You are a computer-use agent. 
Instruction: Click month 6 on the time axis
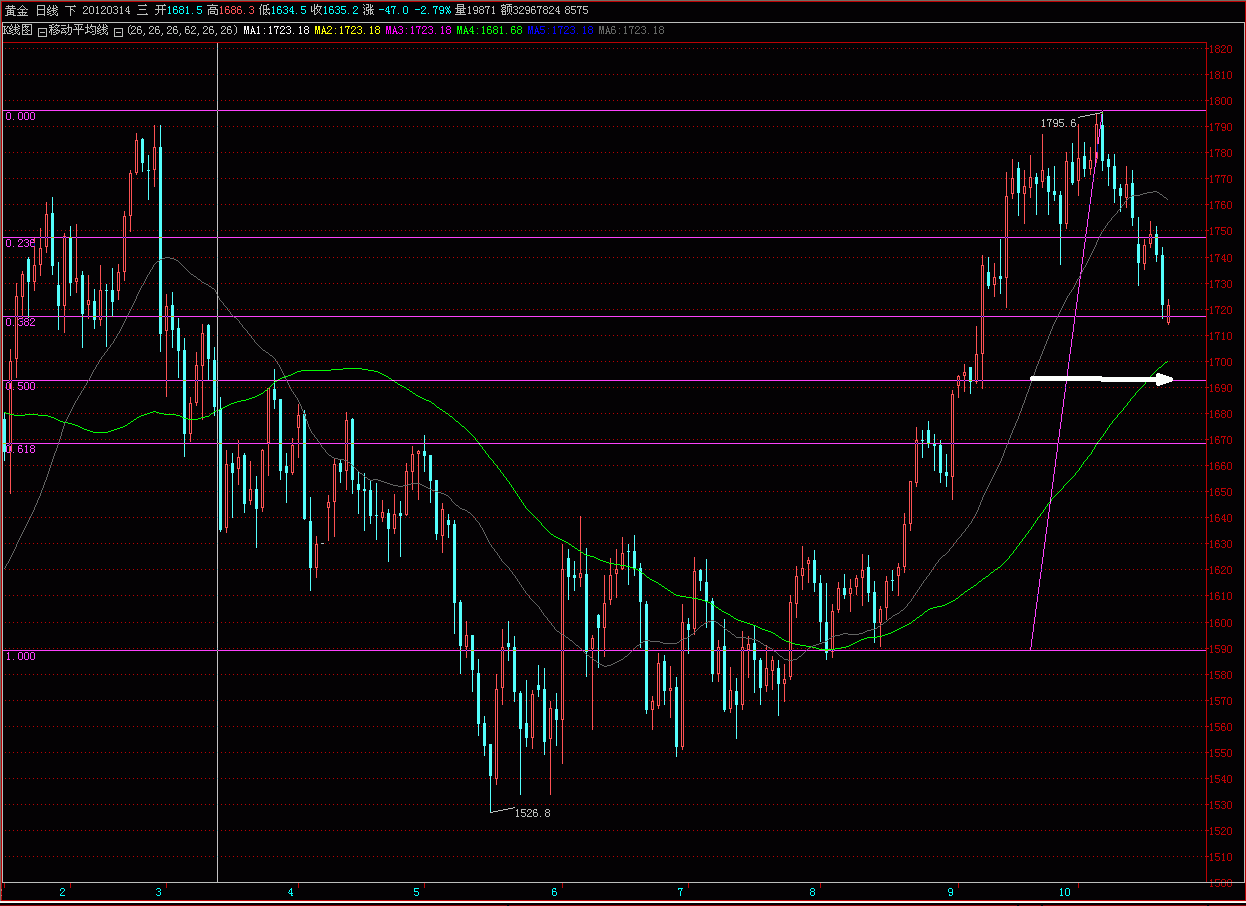554,891
